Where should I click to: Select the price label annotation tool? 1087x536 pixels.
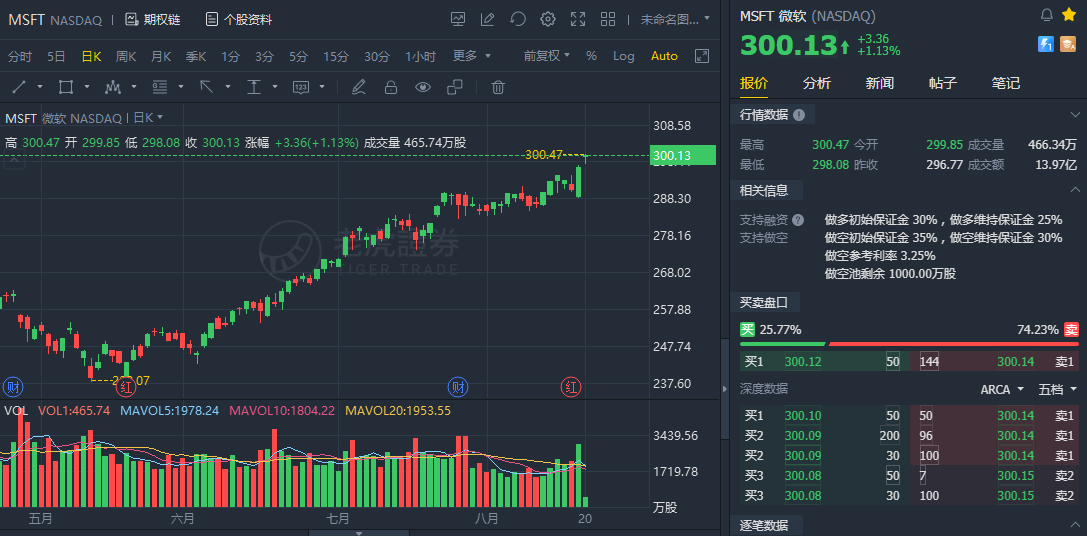[301, 87]
